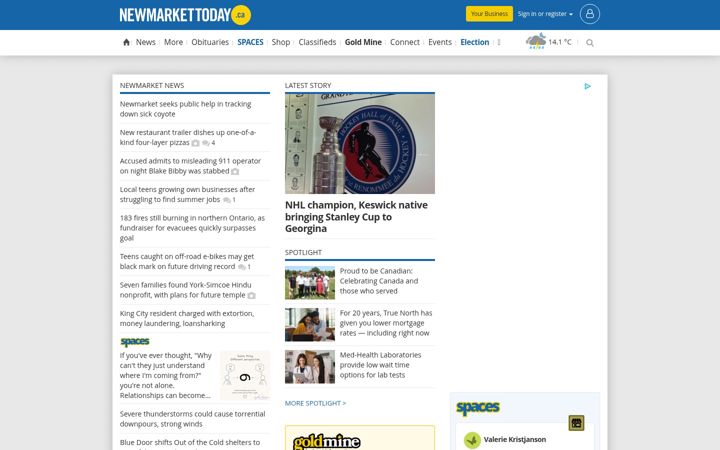The height and width of the screenshot is (450, 720).
Task: Open the News menu
Action: 146,42
